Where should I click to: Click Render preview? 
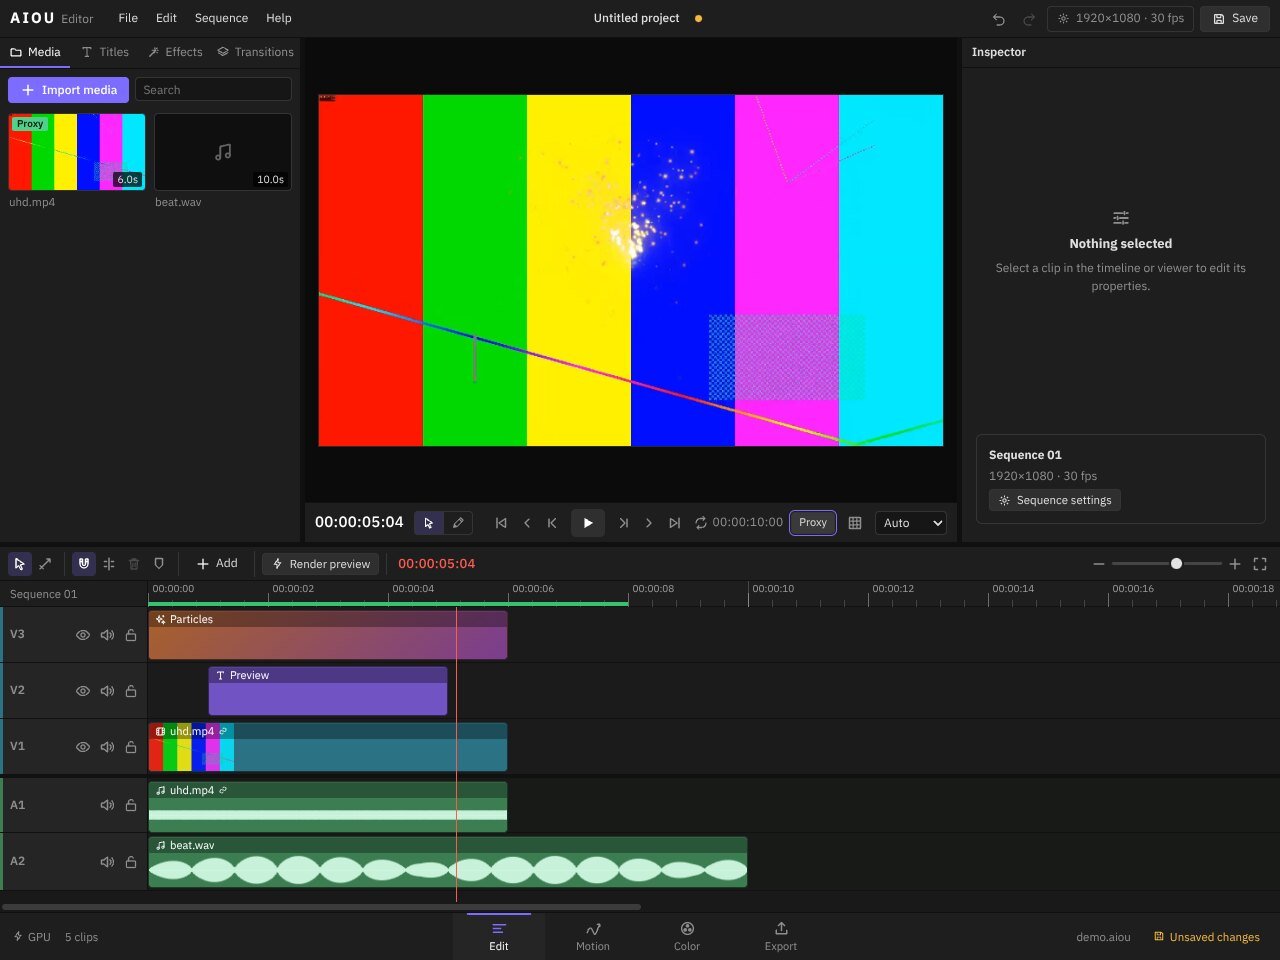tap(321, 564)
